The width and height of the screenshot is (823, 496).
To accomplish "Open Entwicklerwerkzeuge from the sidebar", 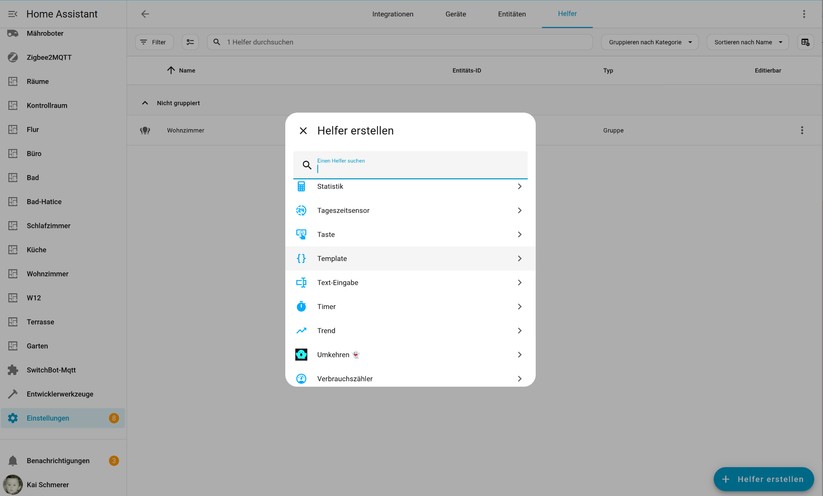I will pyautogui.click(x=60, y=394).
